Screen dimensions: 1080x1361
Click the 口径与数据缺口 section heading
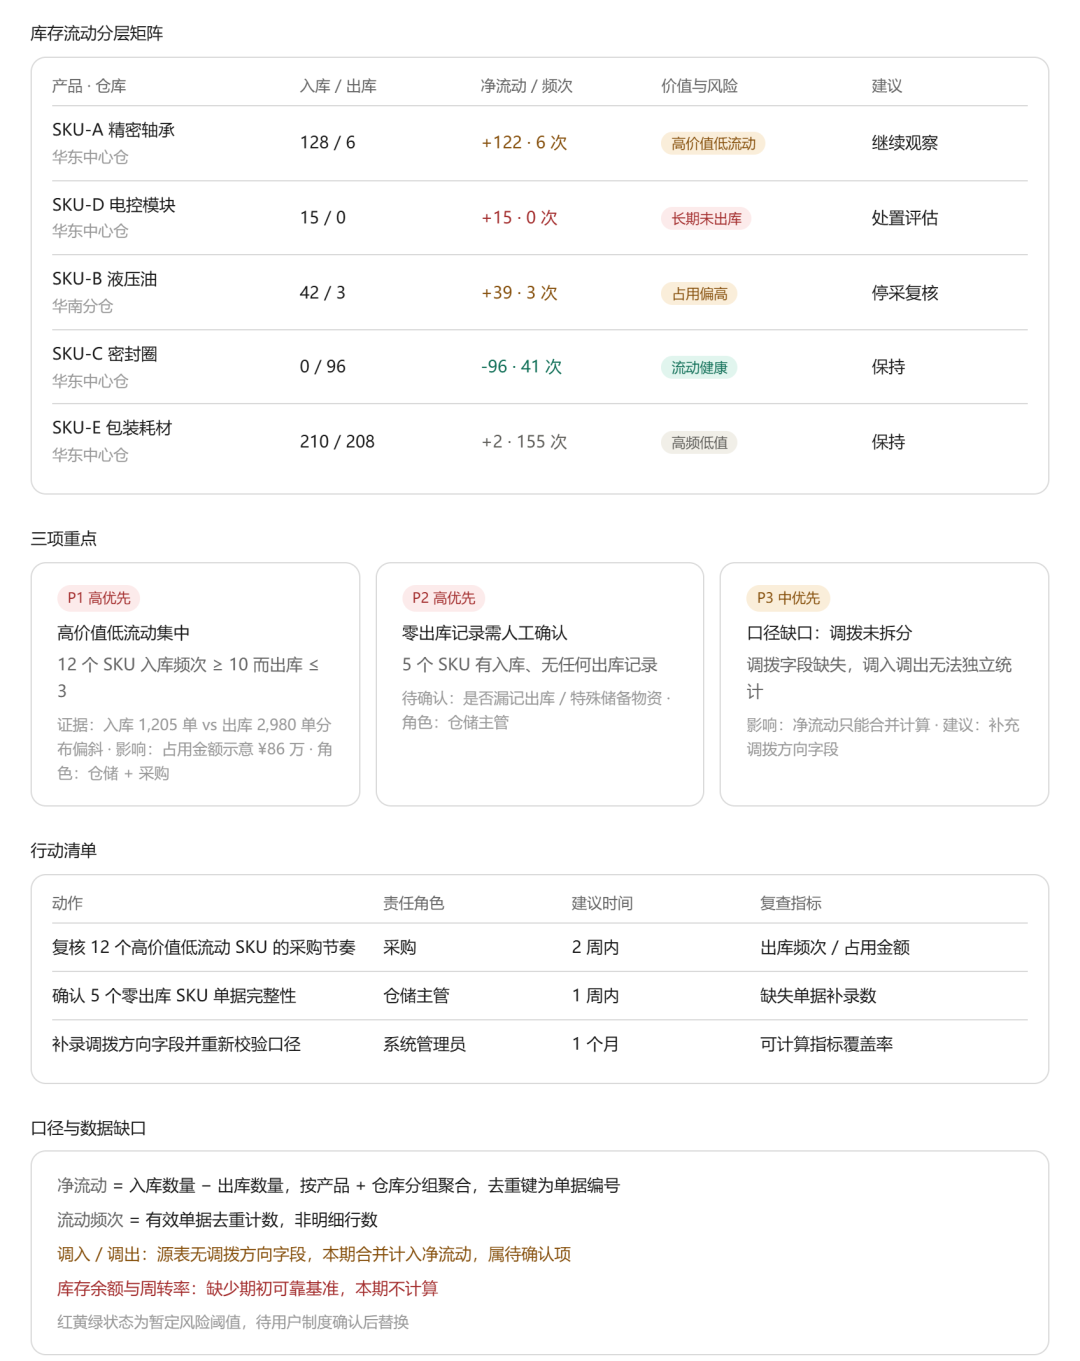(88, 1129)
